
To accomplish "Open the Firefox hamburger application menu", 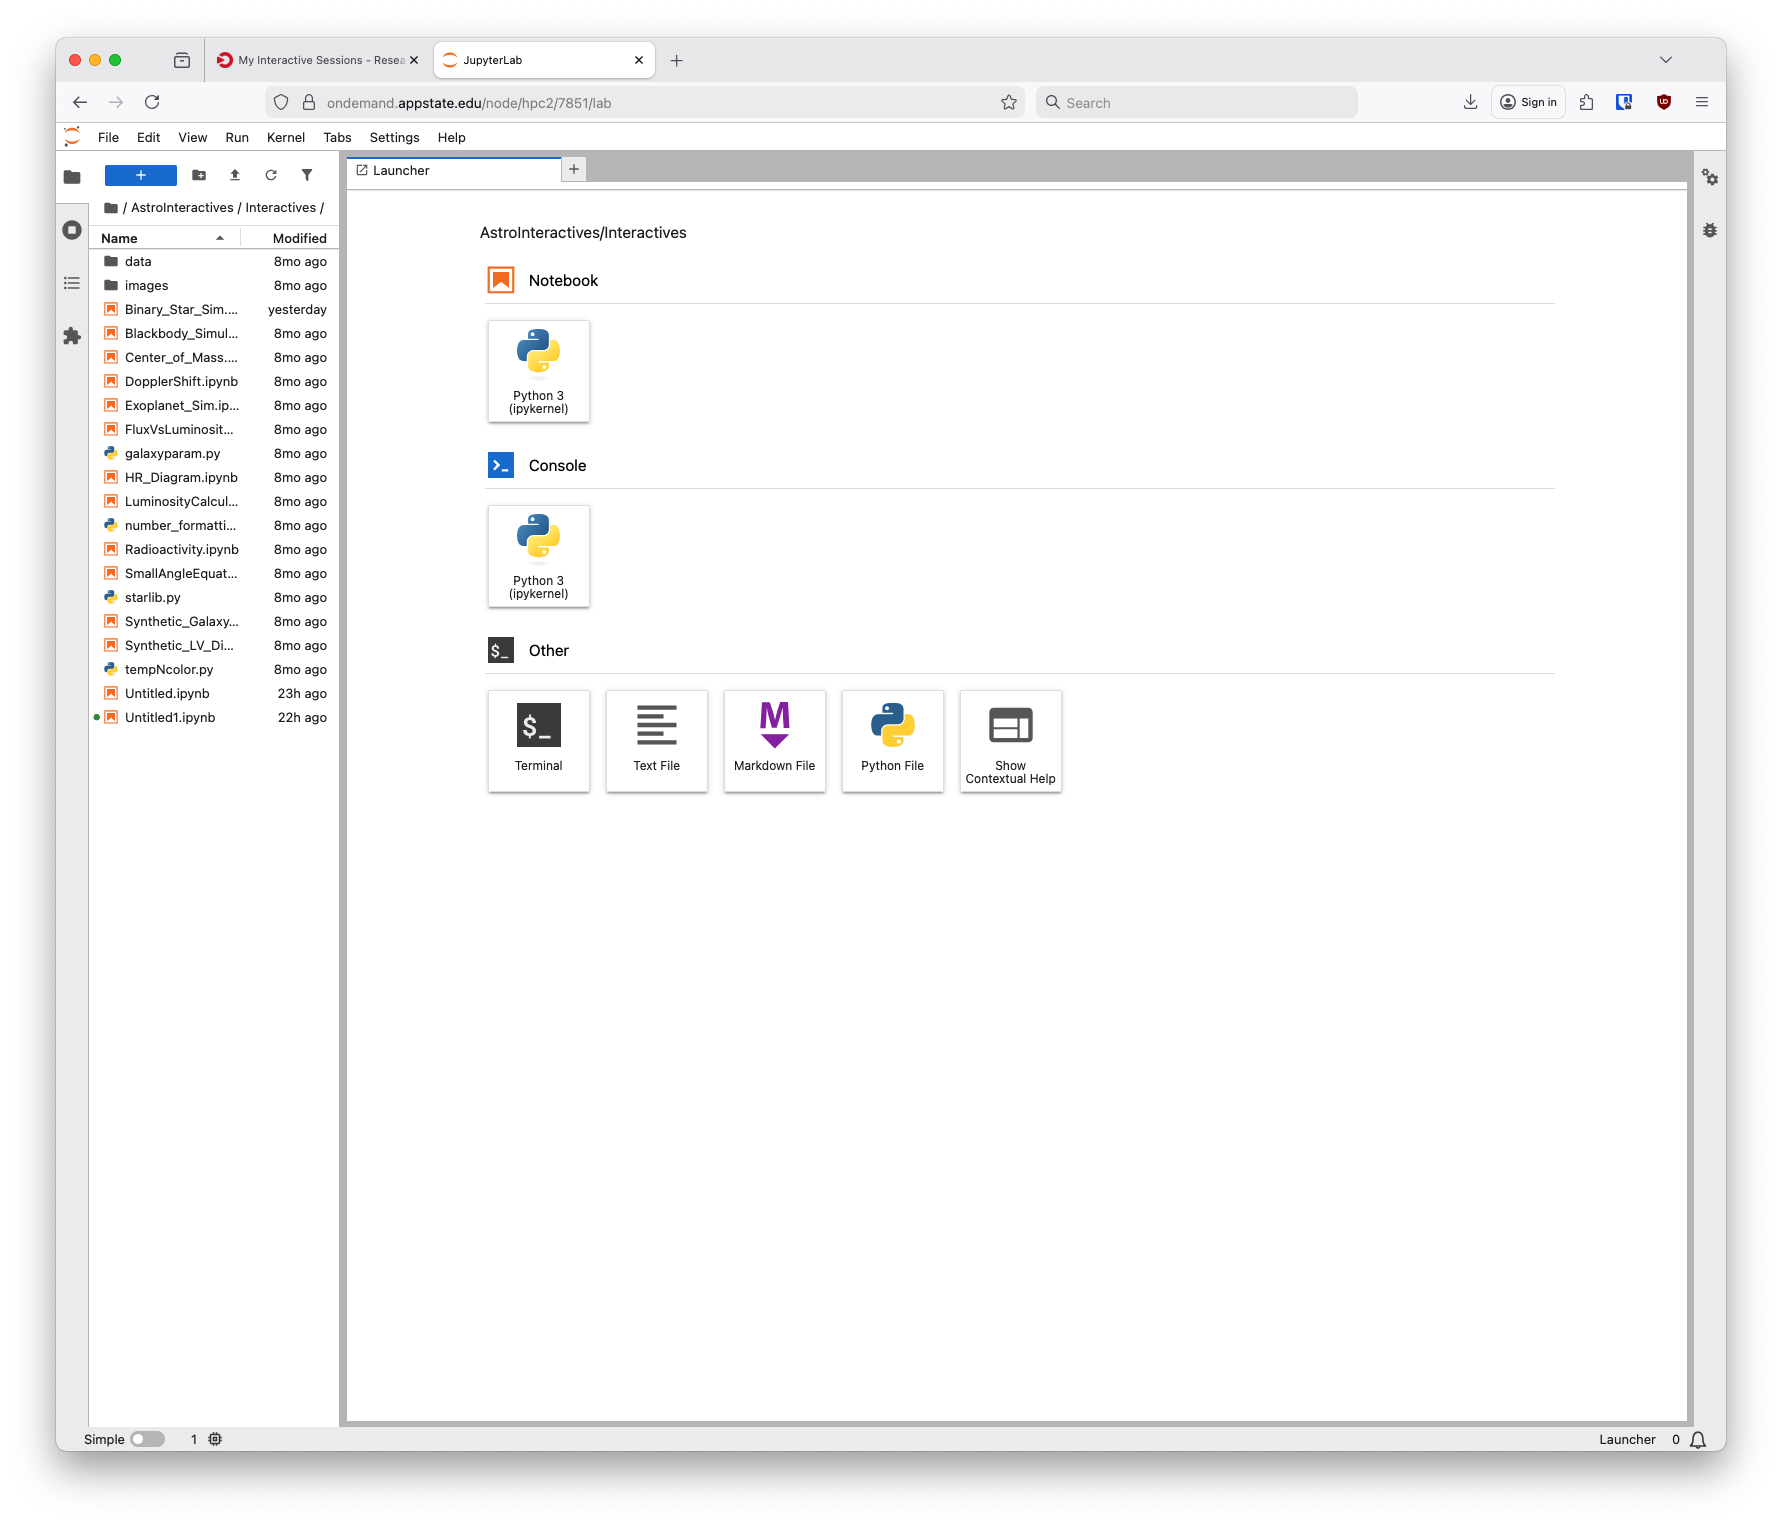I will (x=1702, y=102).
